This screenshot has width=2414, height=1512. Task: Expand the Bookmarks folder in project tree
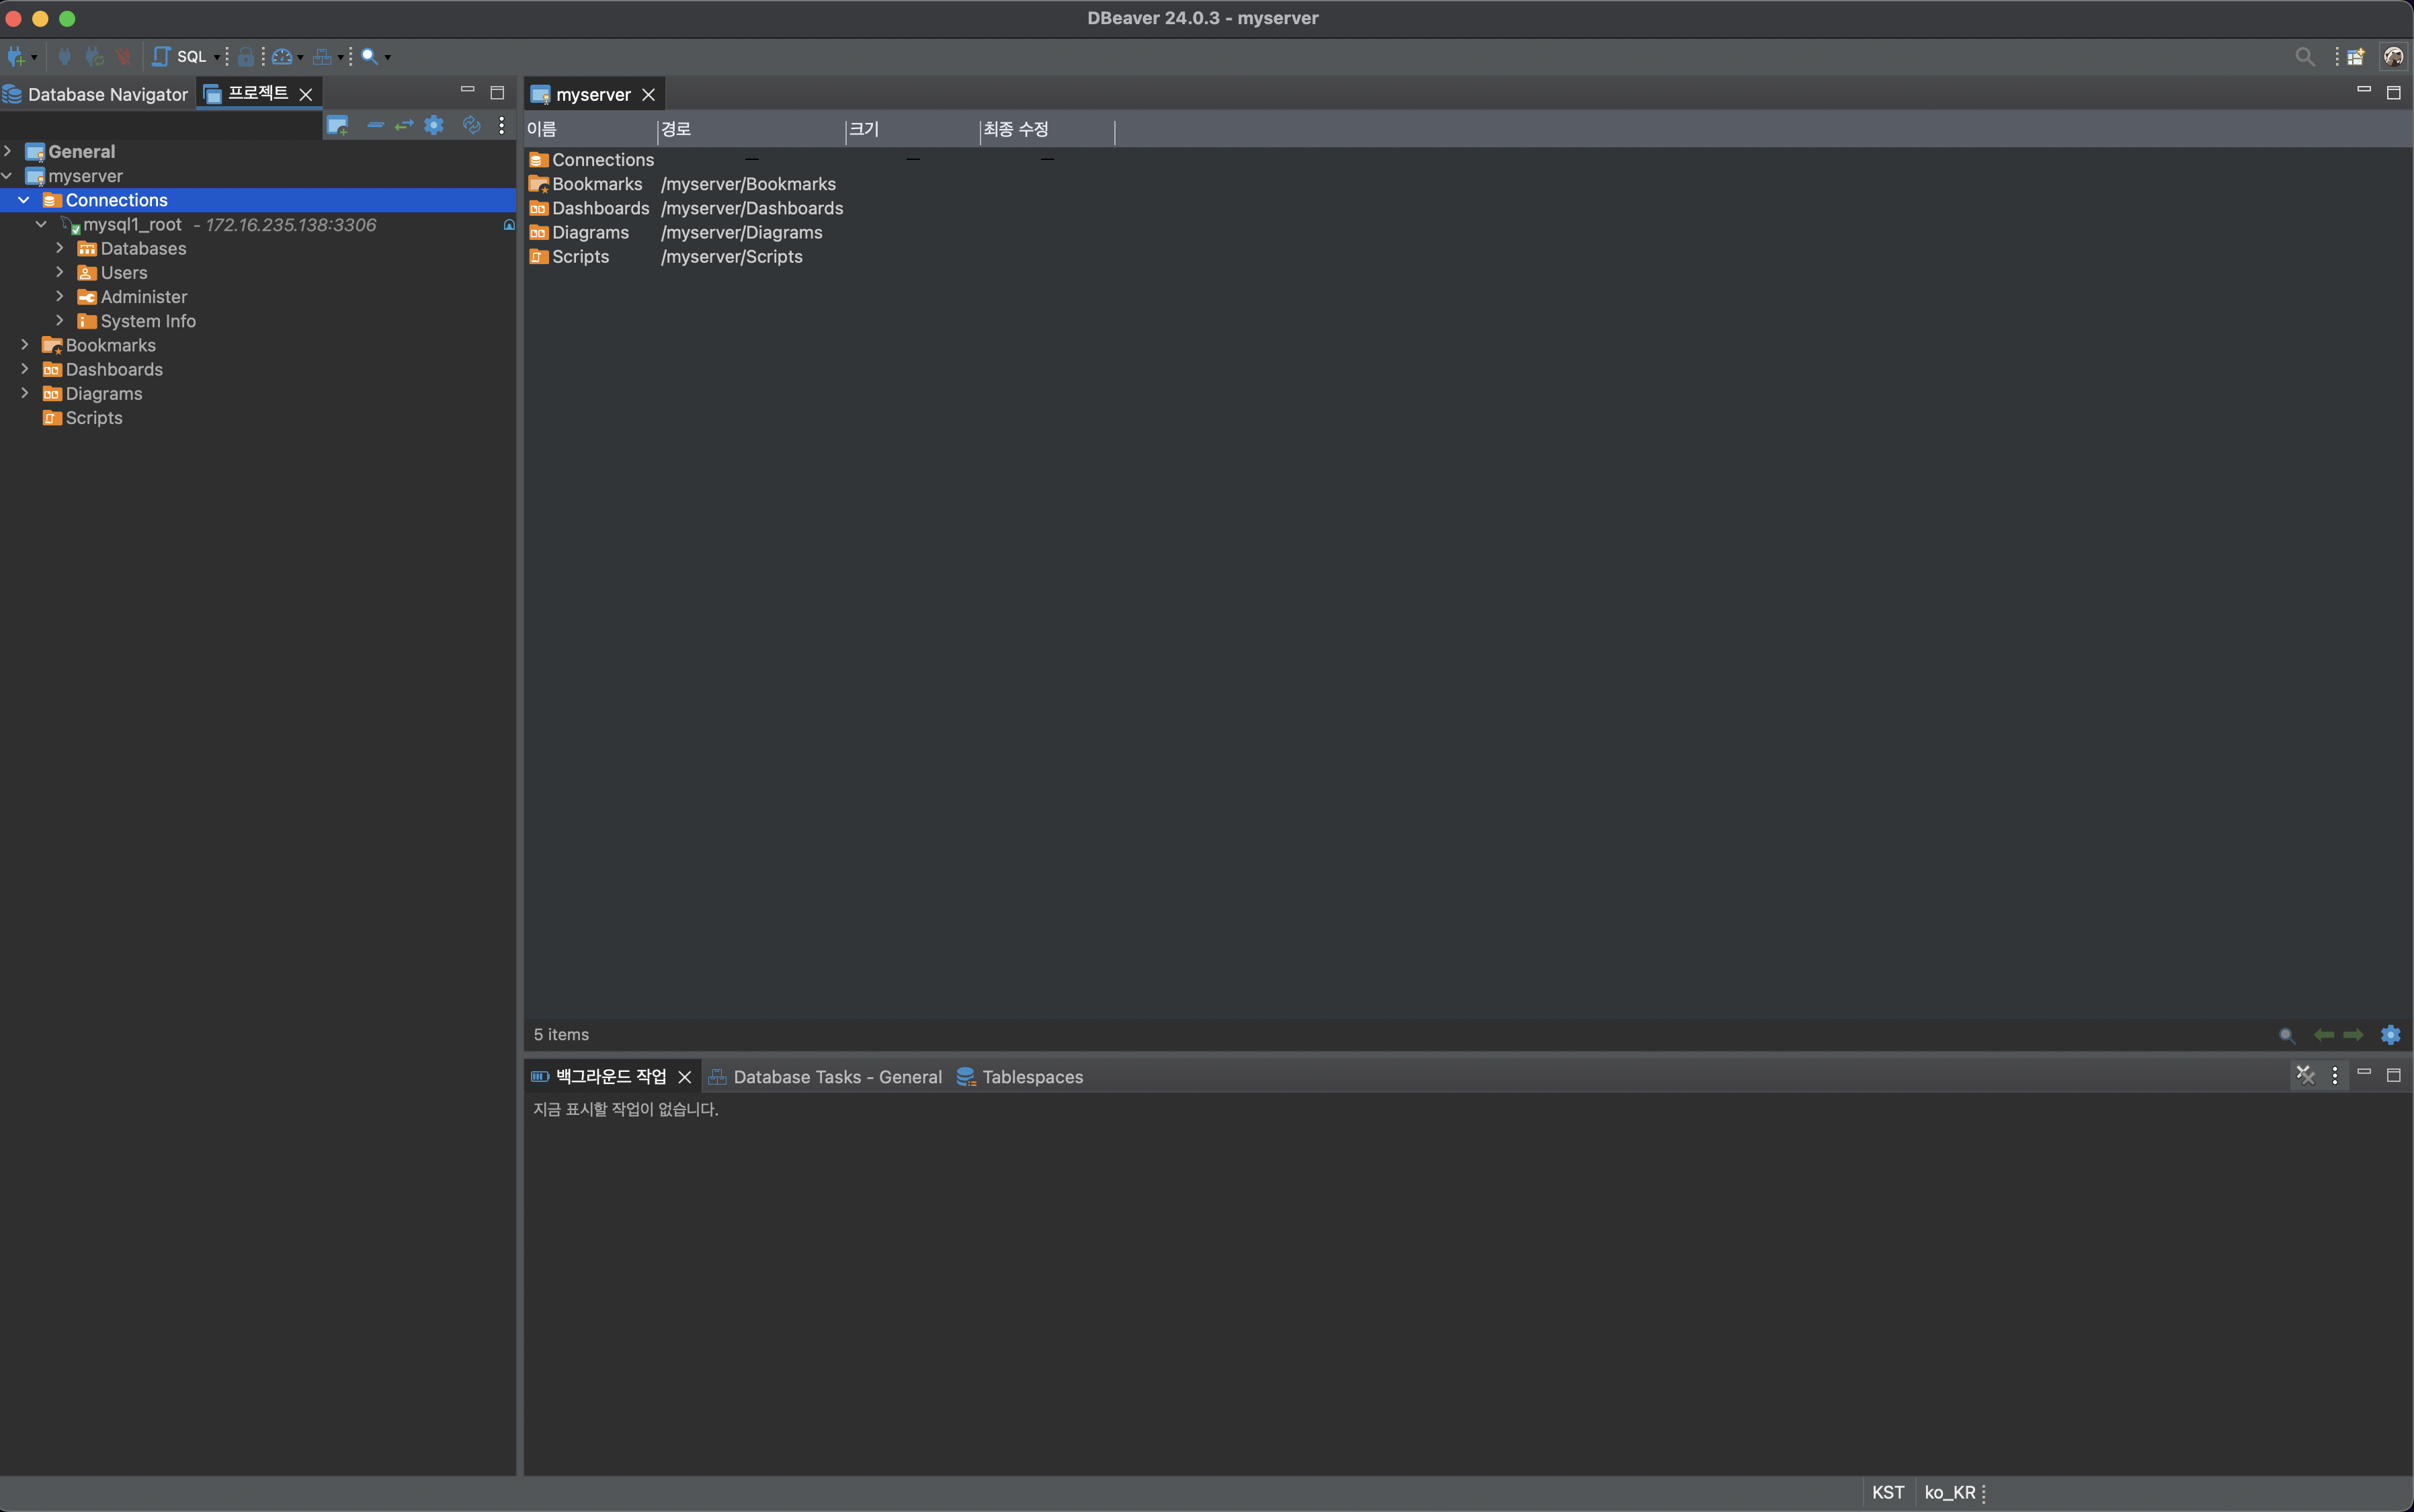pos(24,345)
